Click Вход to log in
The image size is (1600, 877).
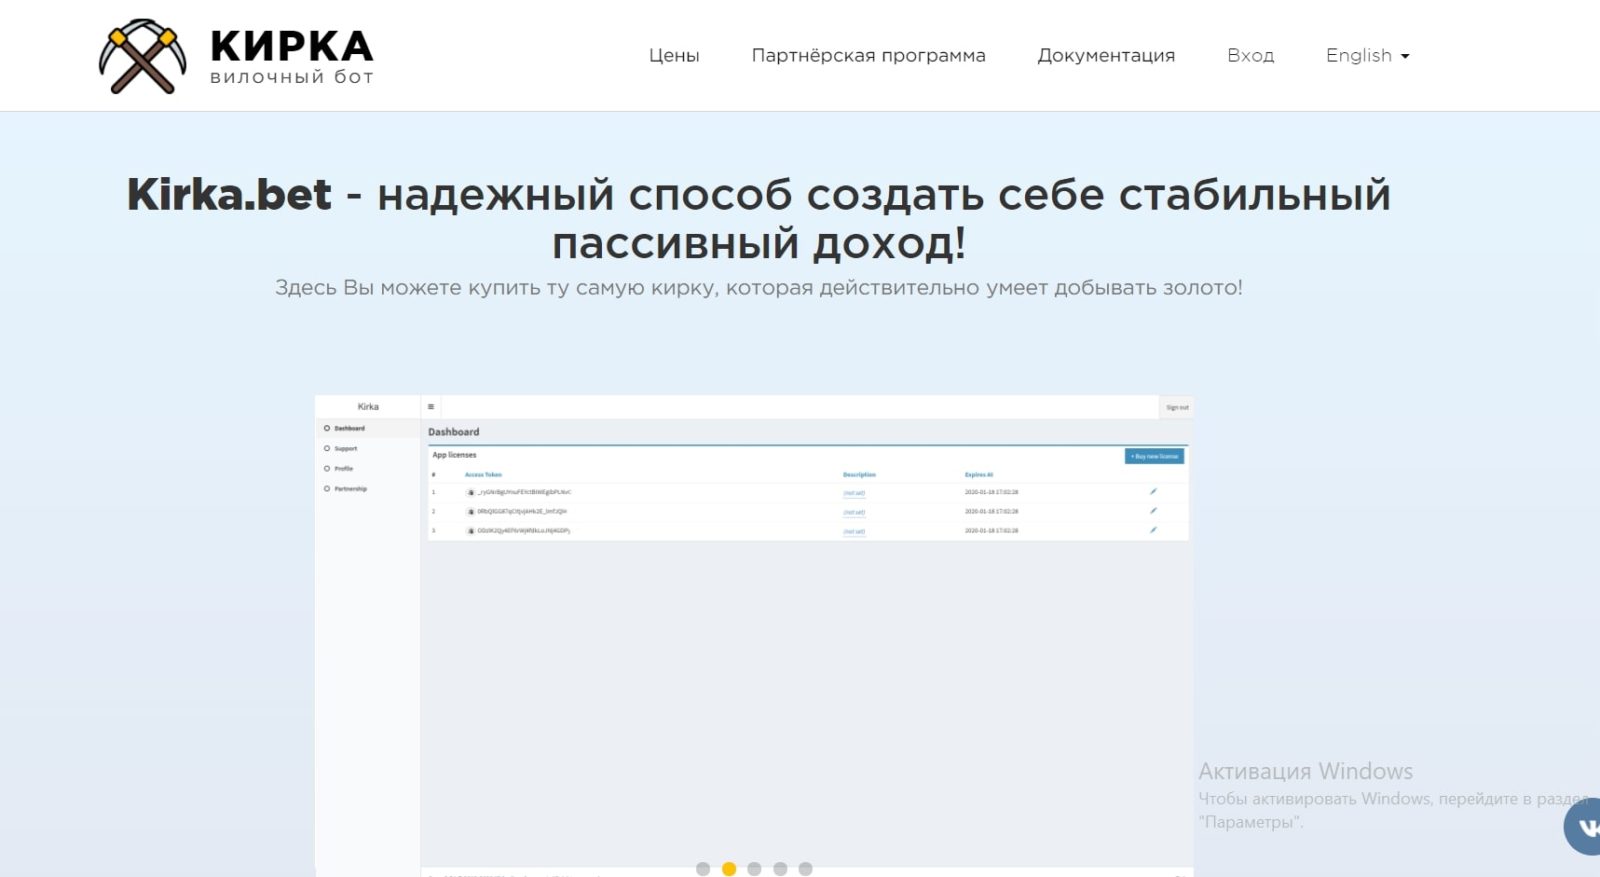1250,56
